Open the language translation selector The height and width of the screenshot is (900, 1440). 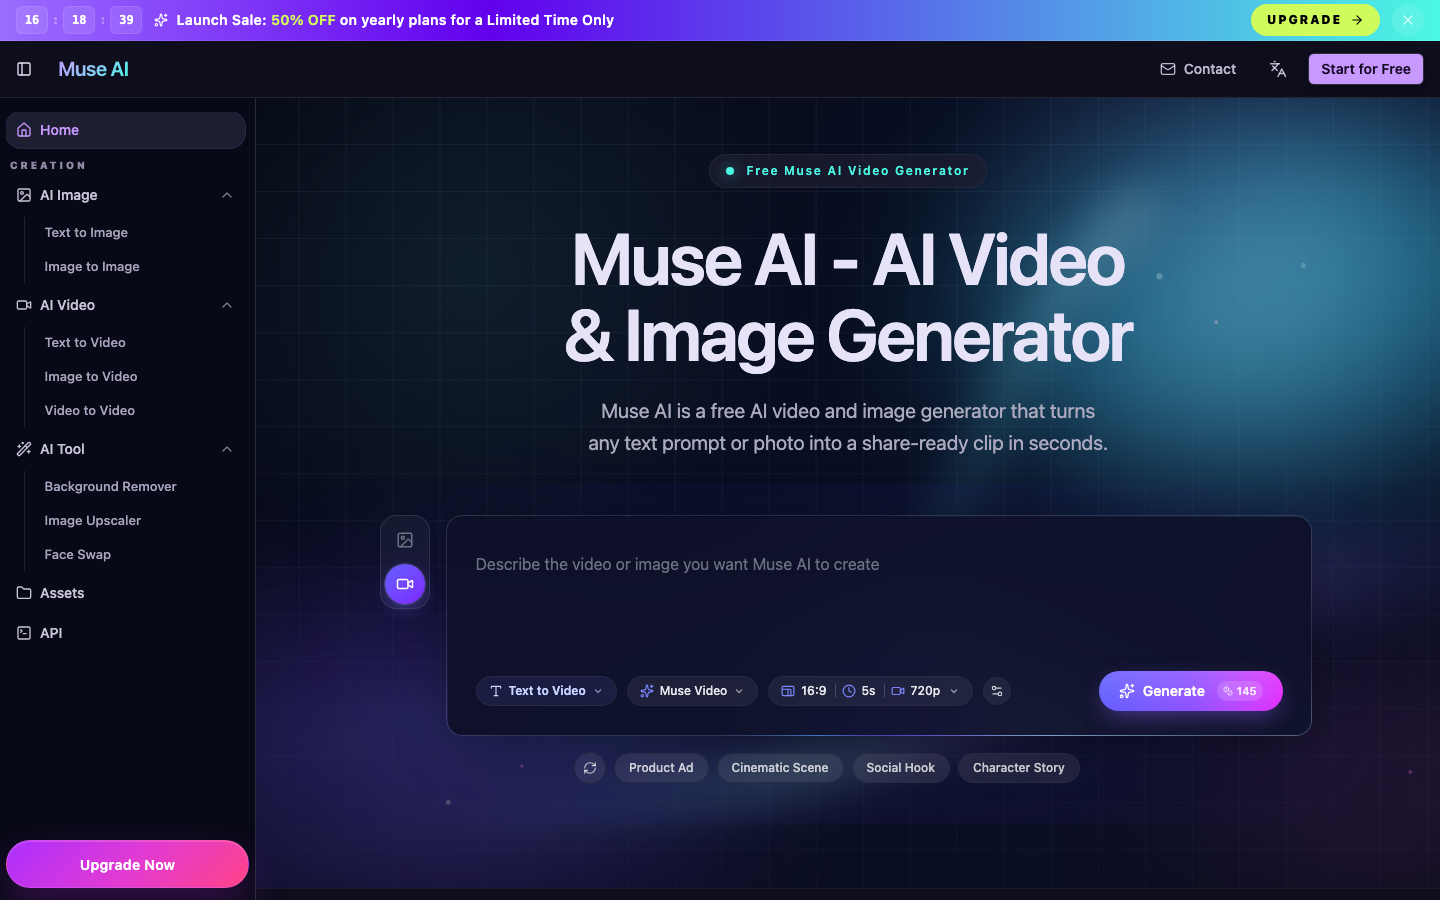1278,69
